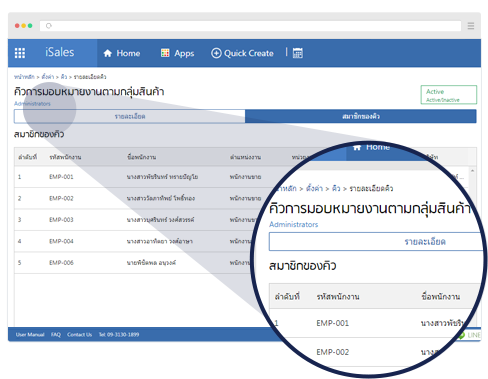Click the table scrollbar up arrow

point(472,171)
